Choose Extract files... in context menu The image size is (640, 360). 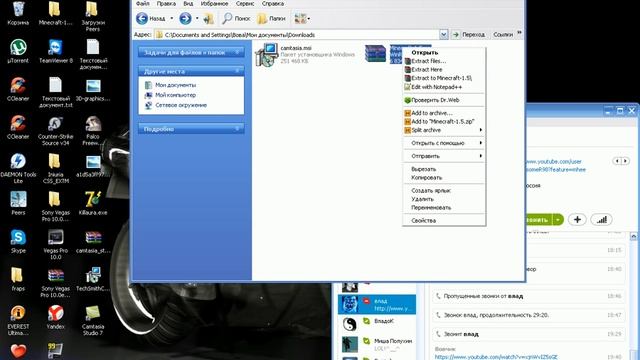point(444,61)
